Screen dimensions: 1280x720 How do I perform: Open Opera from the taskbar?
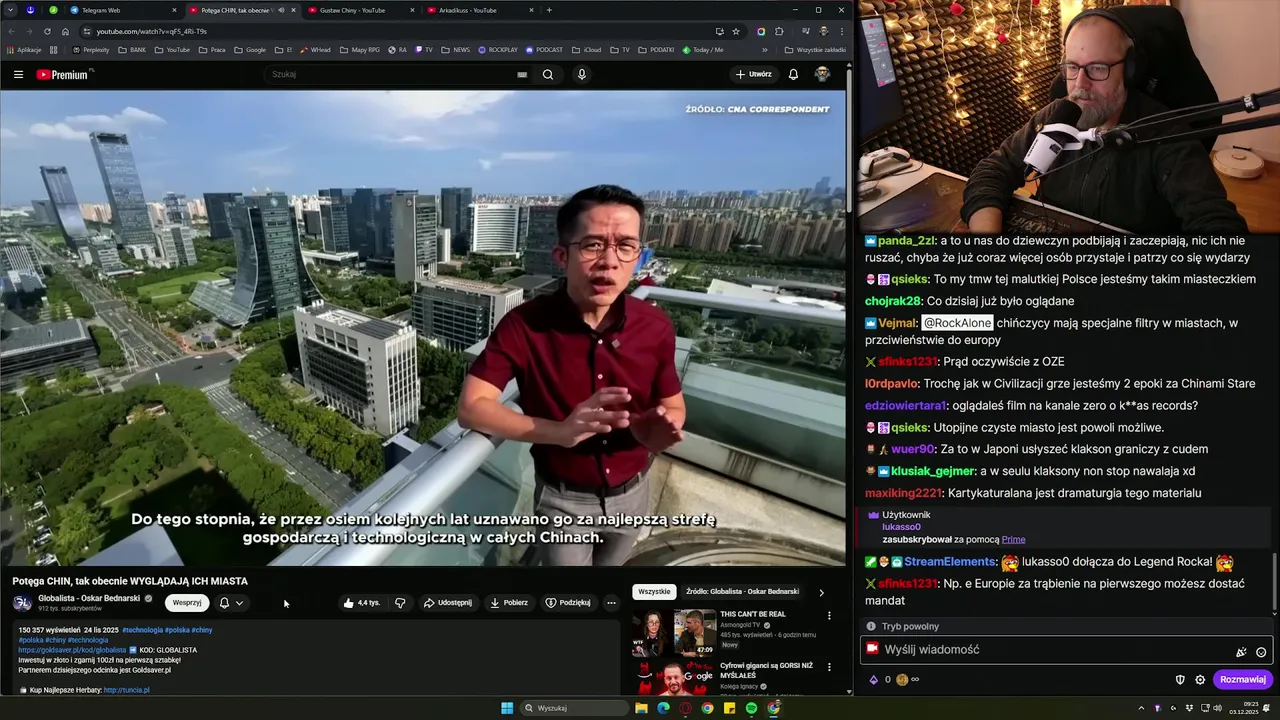[x=685, y=708]
